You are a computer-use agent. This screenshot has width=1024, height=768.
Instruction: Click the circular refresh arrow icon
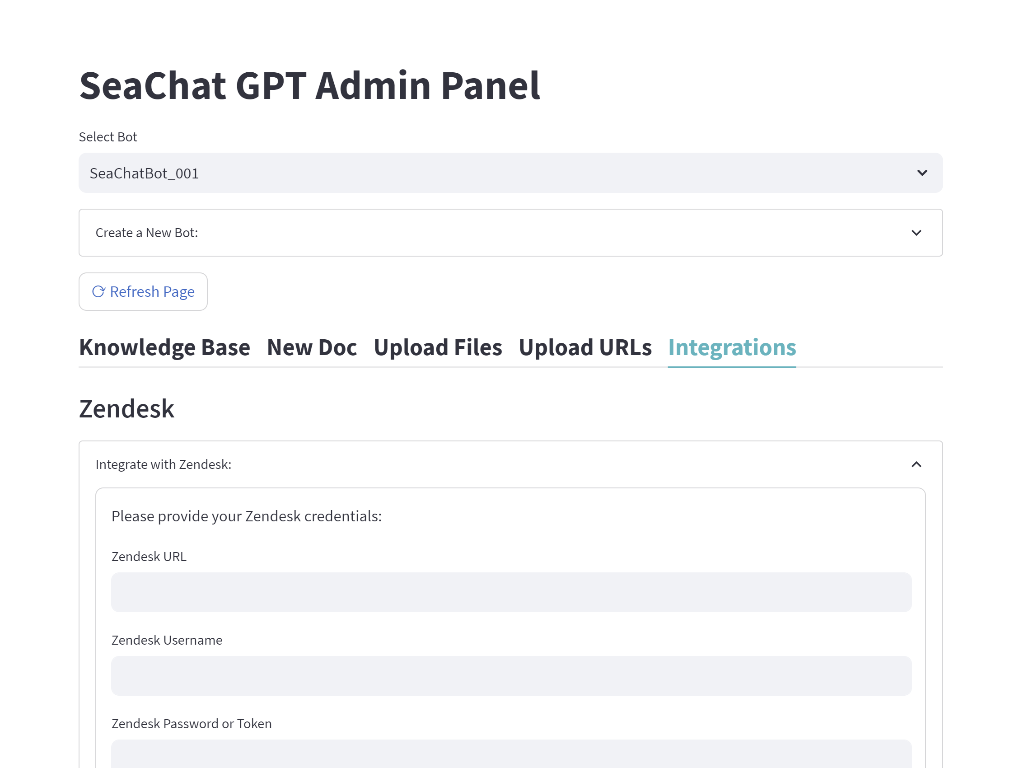(x=98, y=292)
